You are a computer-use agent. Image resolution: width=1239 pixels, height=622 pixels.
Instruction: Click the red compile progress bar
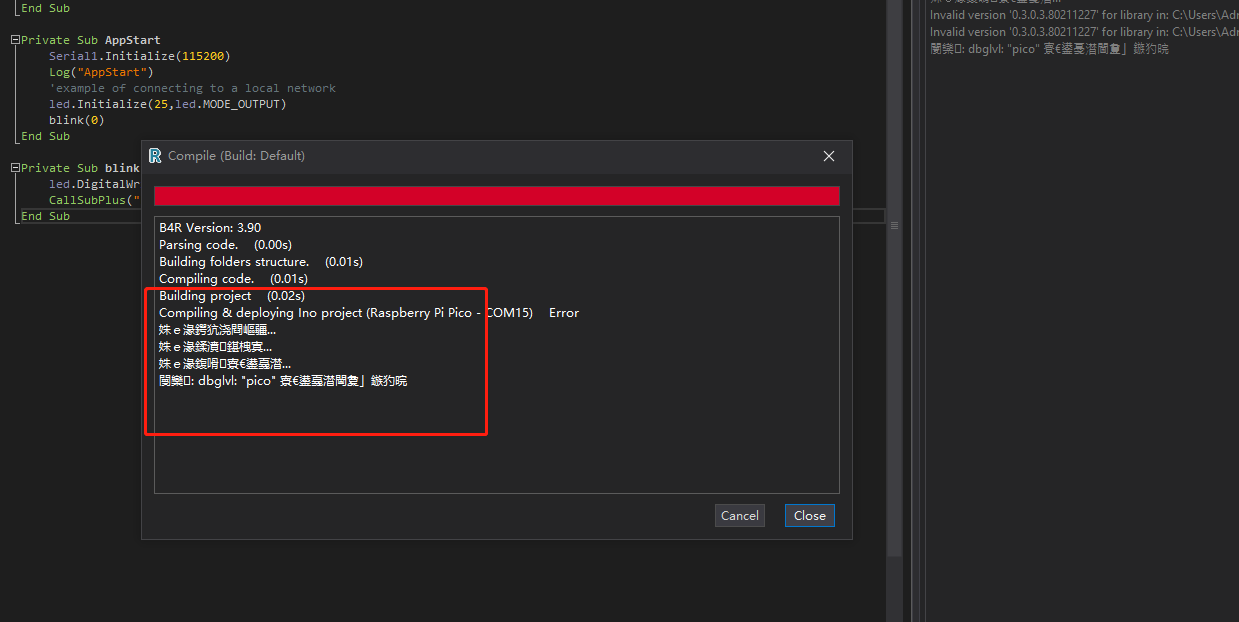click(x=497, y=196)
